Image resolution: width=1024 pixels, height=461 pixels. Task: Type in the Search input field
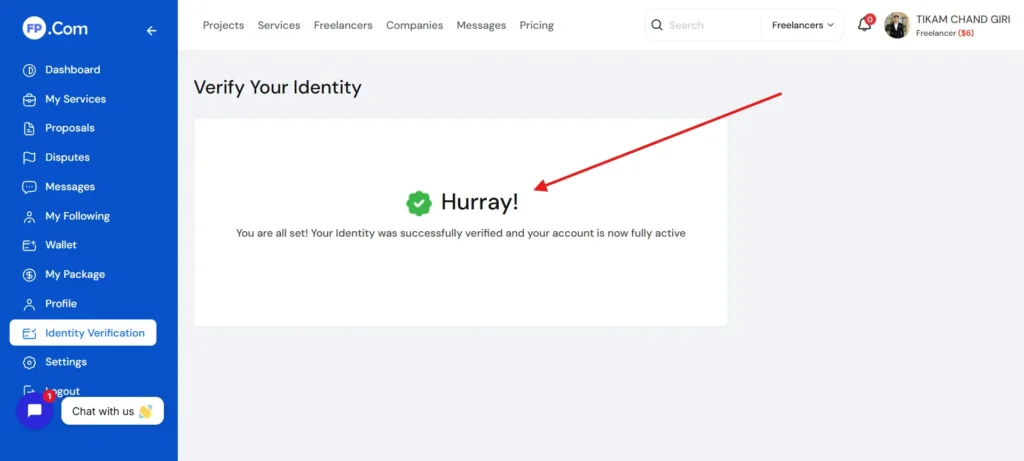pos(712,25)
